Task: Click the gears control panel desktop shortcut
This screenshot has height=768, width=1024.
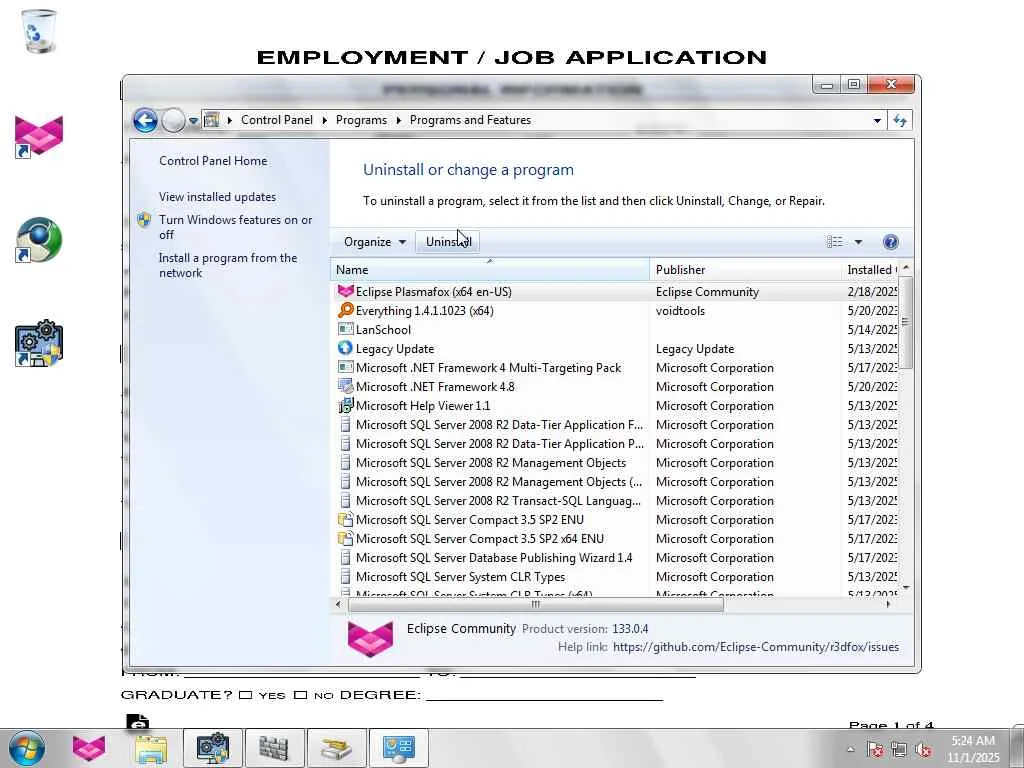Action: [39, 344]
